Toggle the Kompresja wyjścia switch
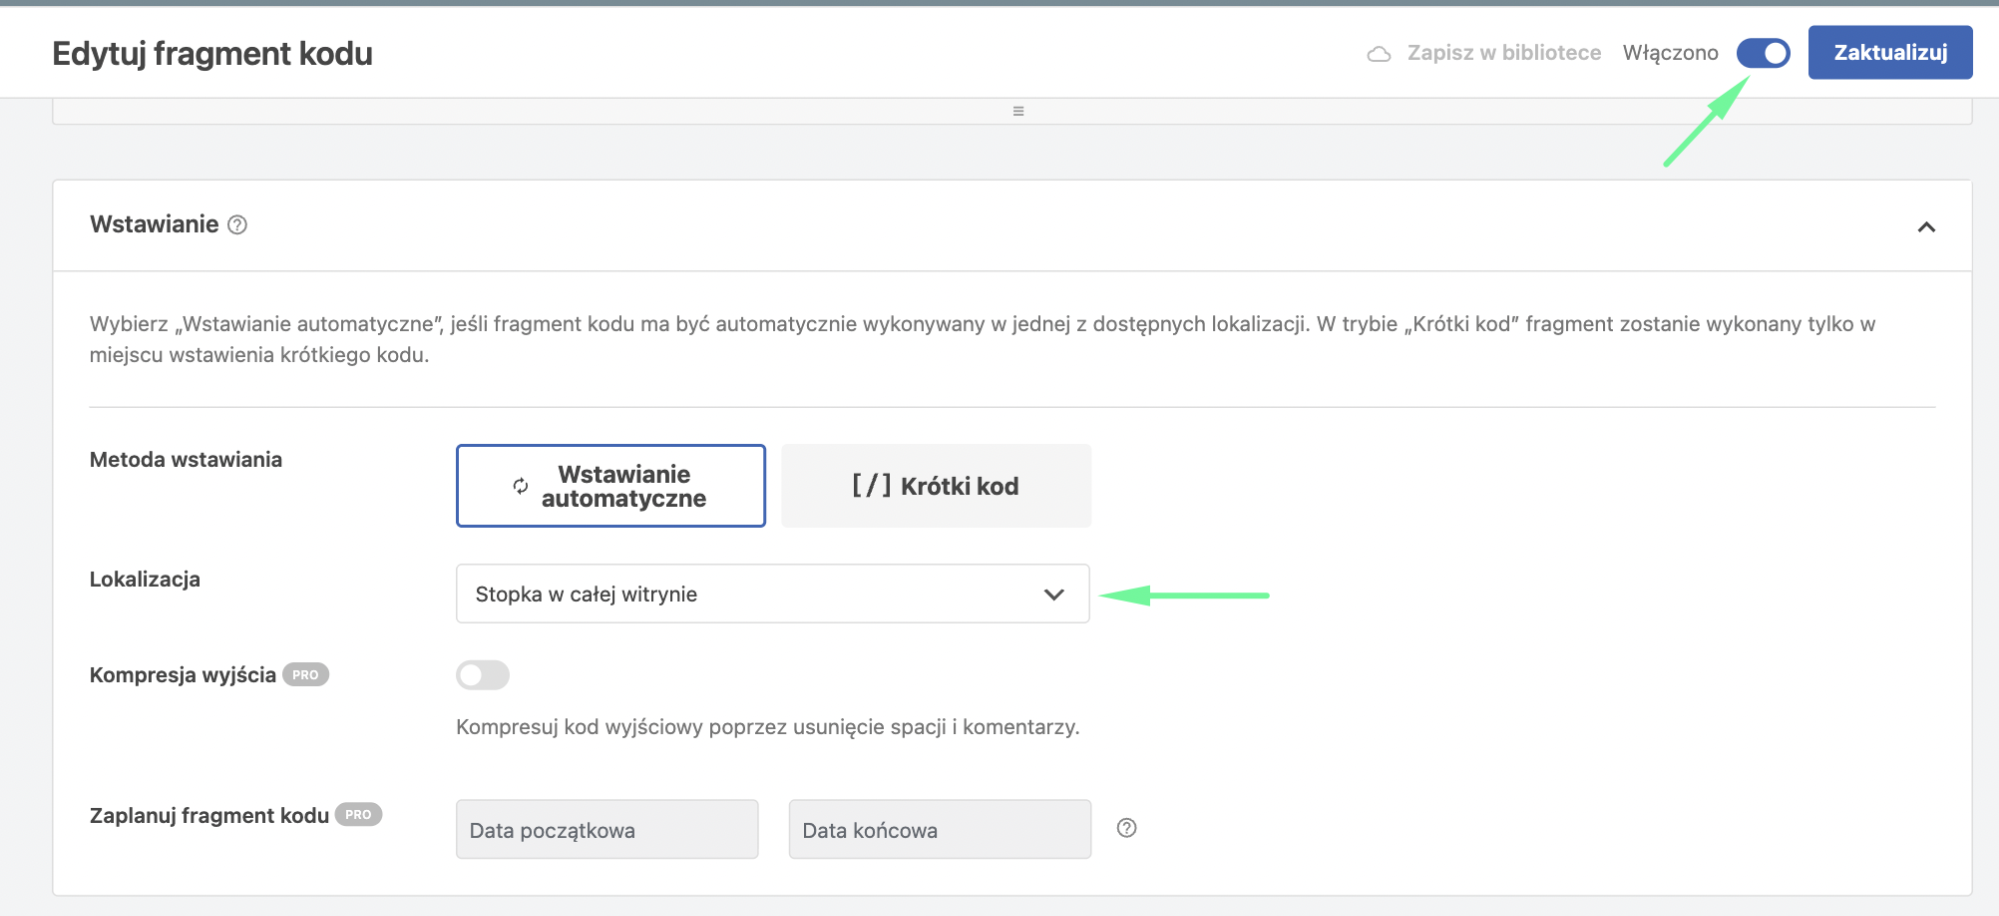The height and width of the screenshot is (916, 1999). (x=482, y=675)
